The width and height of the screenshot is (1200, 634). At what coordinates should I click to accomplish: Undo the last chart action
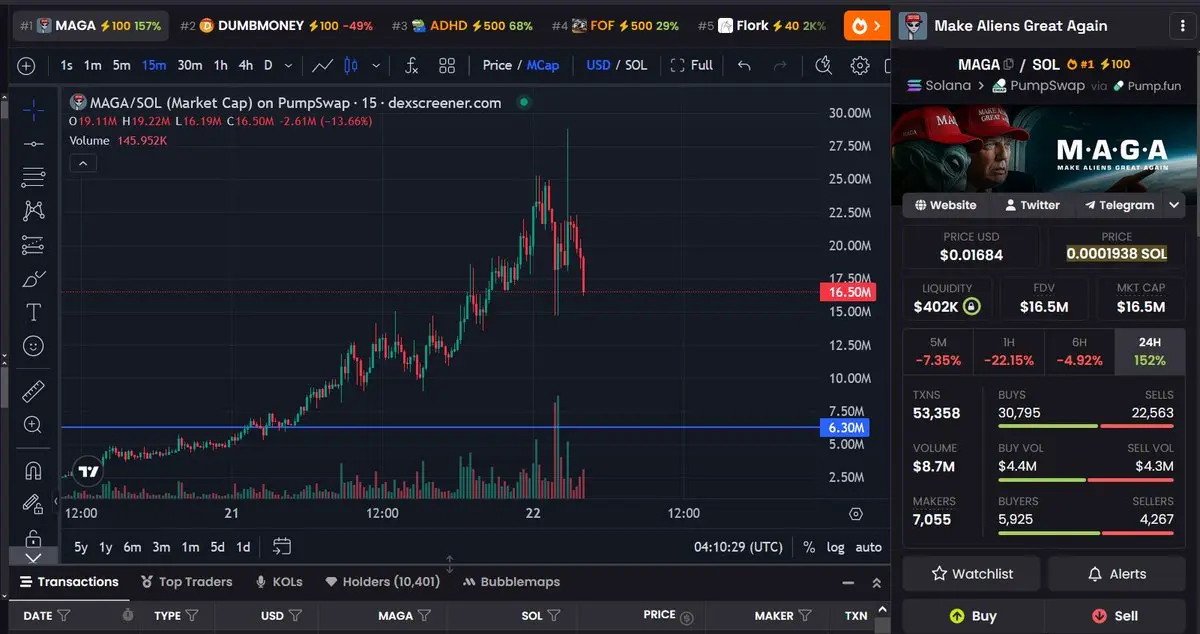pos(744,65)
